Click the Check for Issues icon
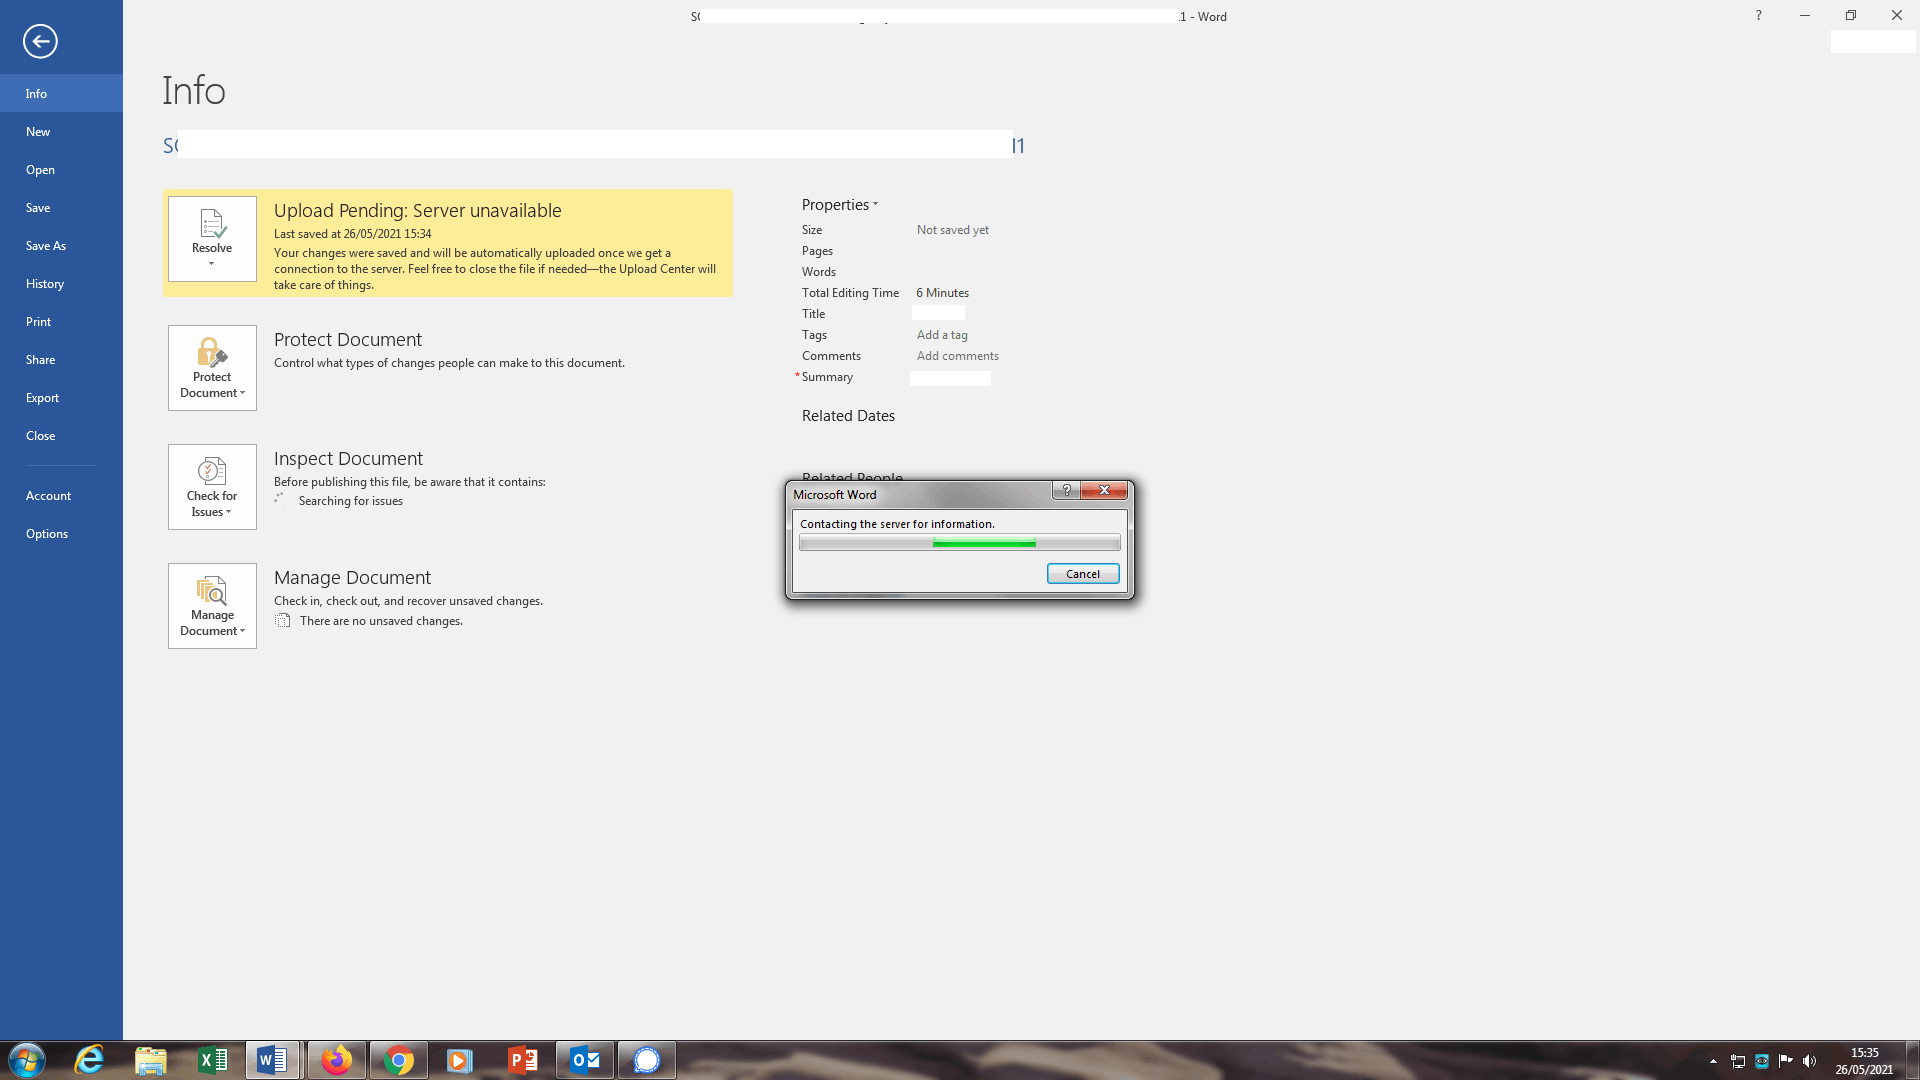 click(x=212, y=471)
